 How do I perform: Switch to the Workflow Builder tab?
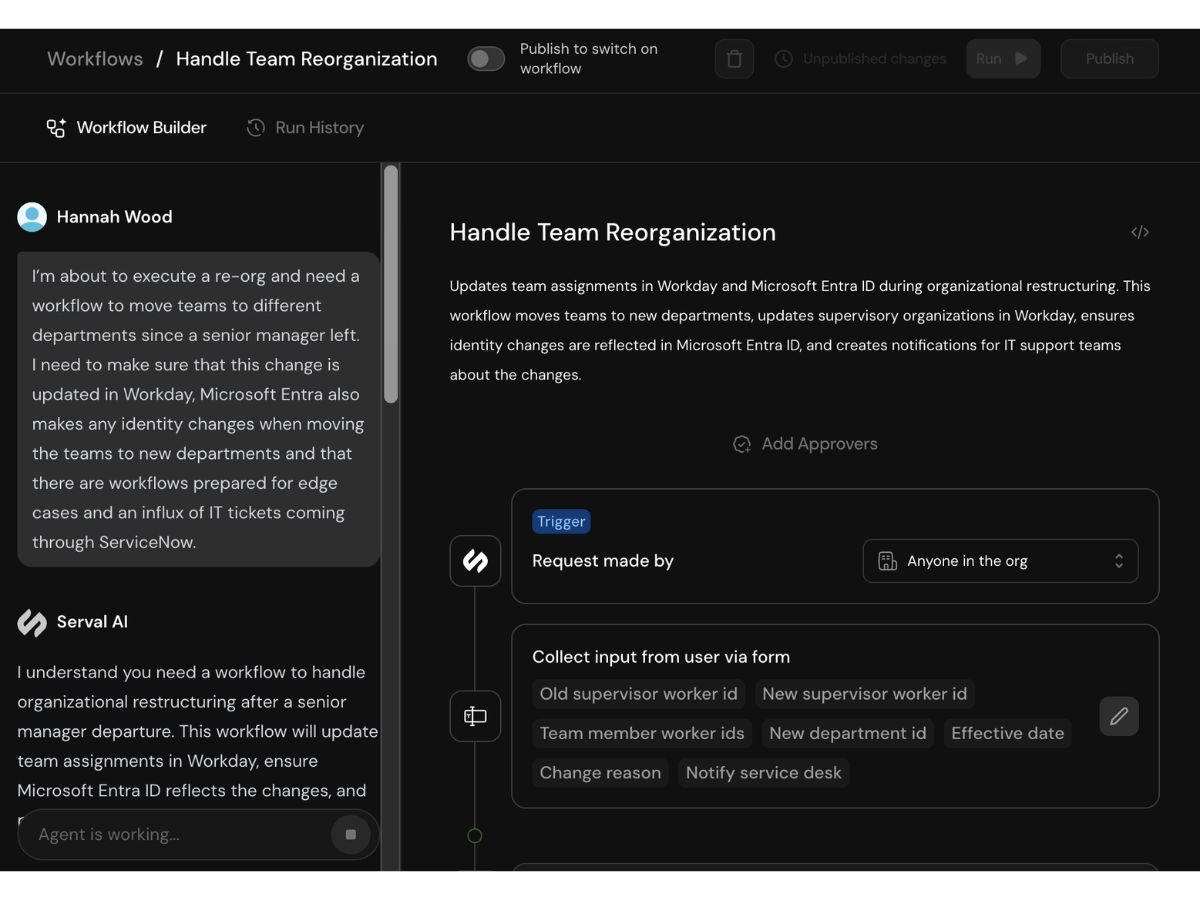point(126,128)
